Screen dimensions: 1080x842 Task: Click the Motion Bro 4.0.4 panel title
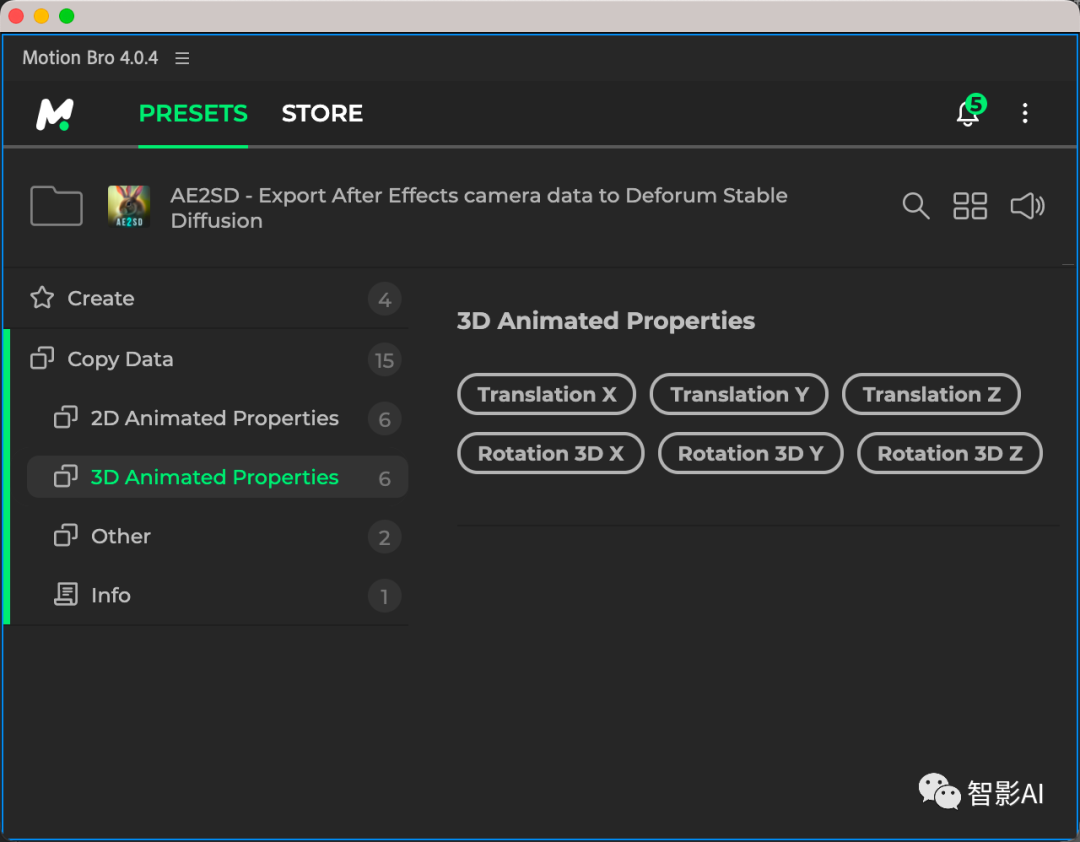pyautogui.click(x=90, y=58)
